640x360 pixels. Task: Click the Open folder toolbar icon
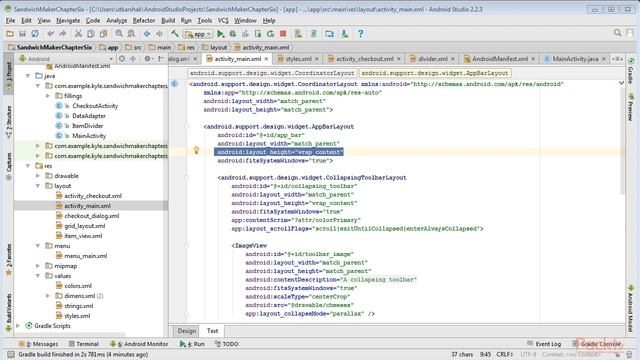coord(10,34)
